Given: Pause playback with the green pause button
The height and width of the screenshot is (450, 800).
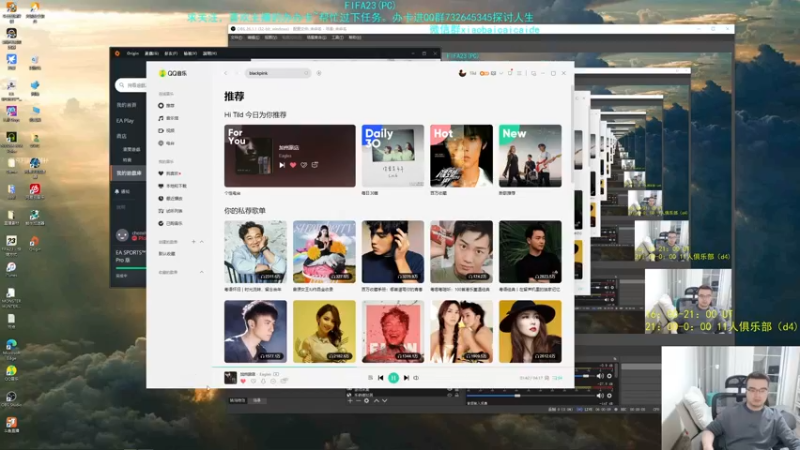Looking at the screenshot, I should coord(393,378).
